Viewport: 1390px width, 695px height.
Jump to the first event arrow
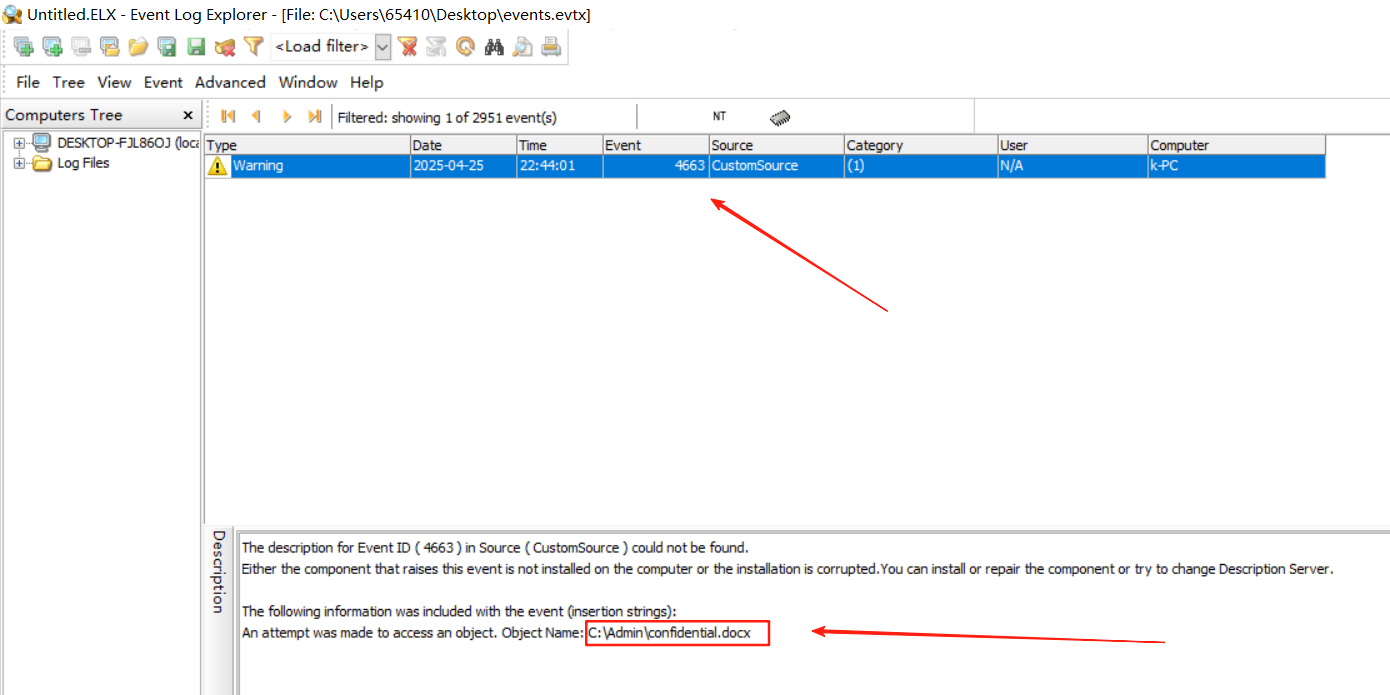(x=227, y=117)
